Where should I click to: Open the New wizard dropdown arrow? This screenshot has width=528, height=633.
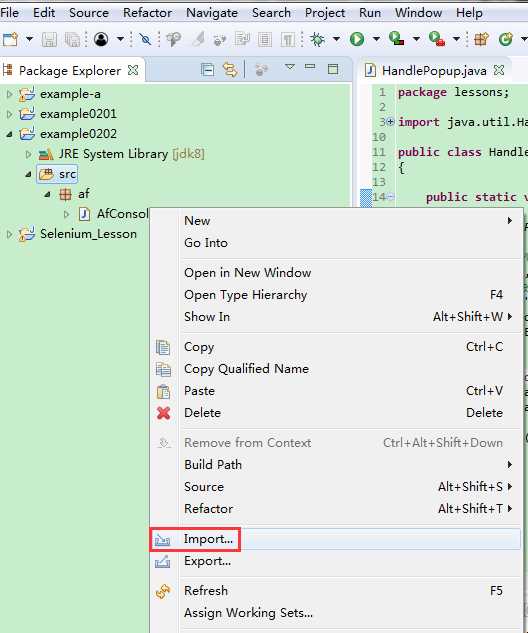(29, 39)
